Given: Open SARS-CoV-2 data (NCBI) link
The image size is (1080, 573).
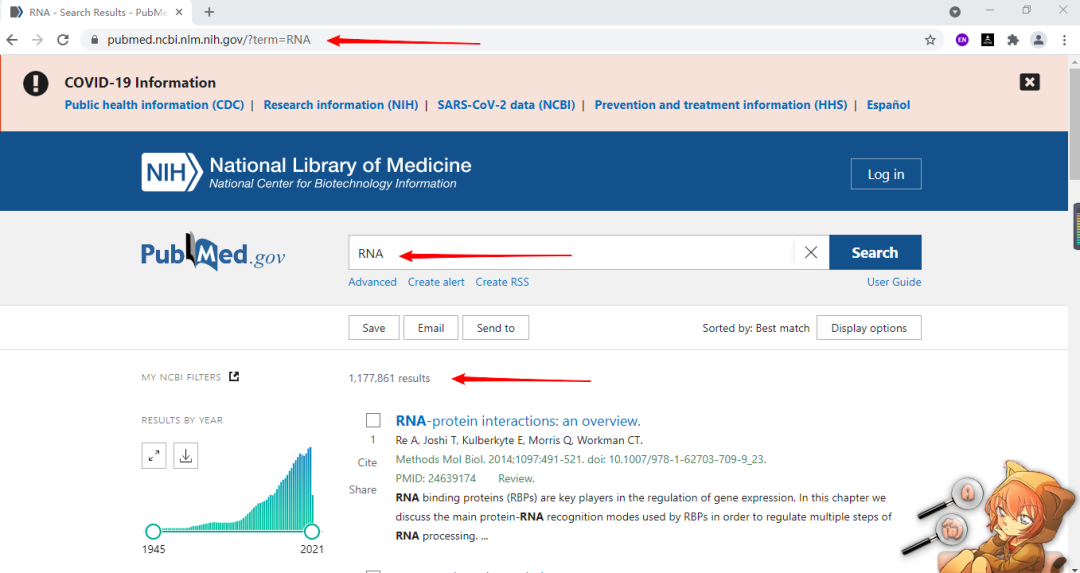Looking at the screenshot, I should pos(506,105).
